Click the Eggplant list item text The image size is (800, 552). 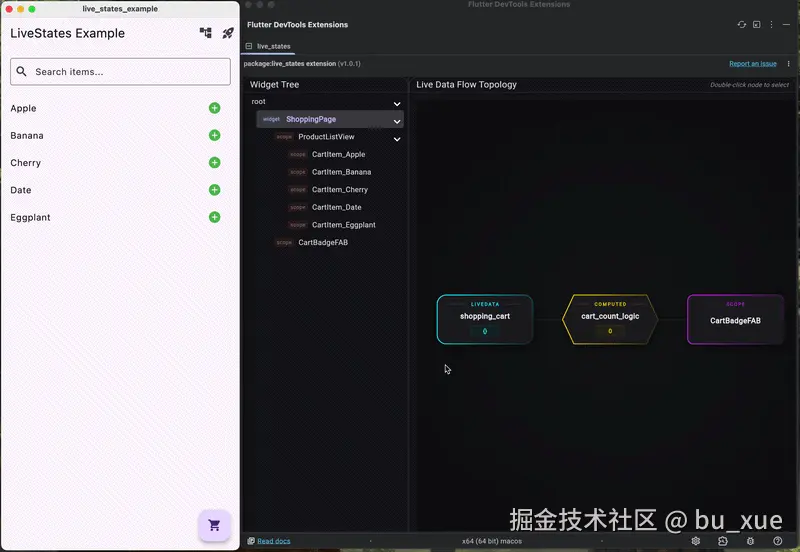coord(30,217)
